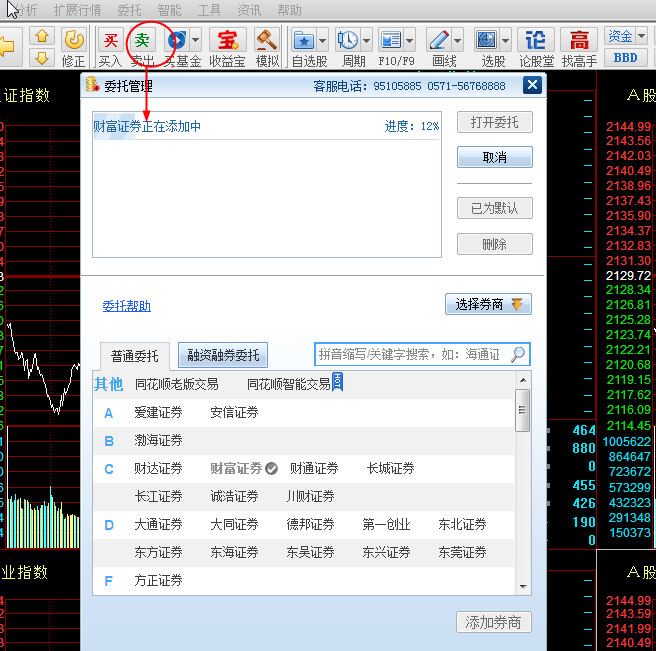Open the 选择券商 dropdown button

488,304
